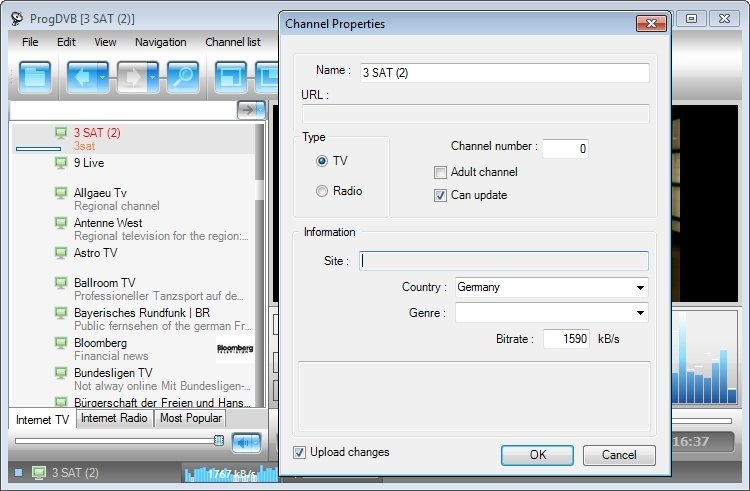Select the TV radio button
The width and height of the screenshot is (750, 491).
[x=322, y=161]
